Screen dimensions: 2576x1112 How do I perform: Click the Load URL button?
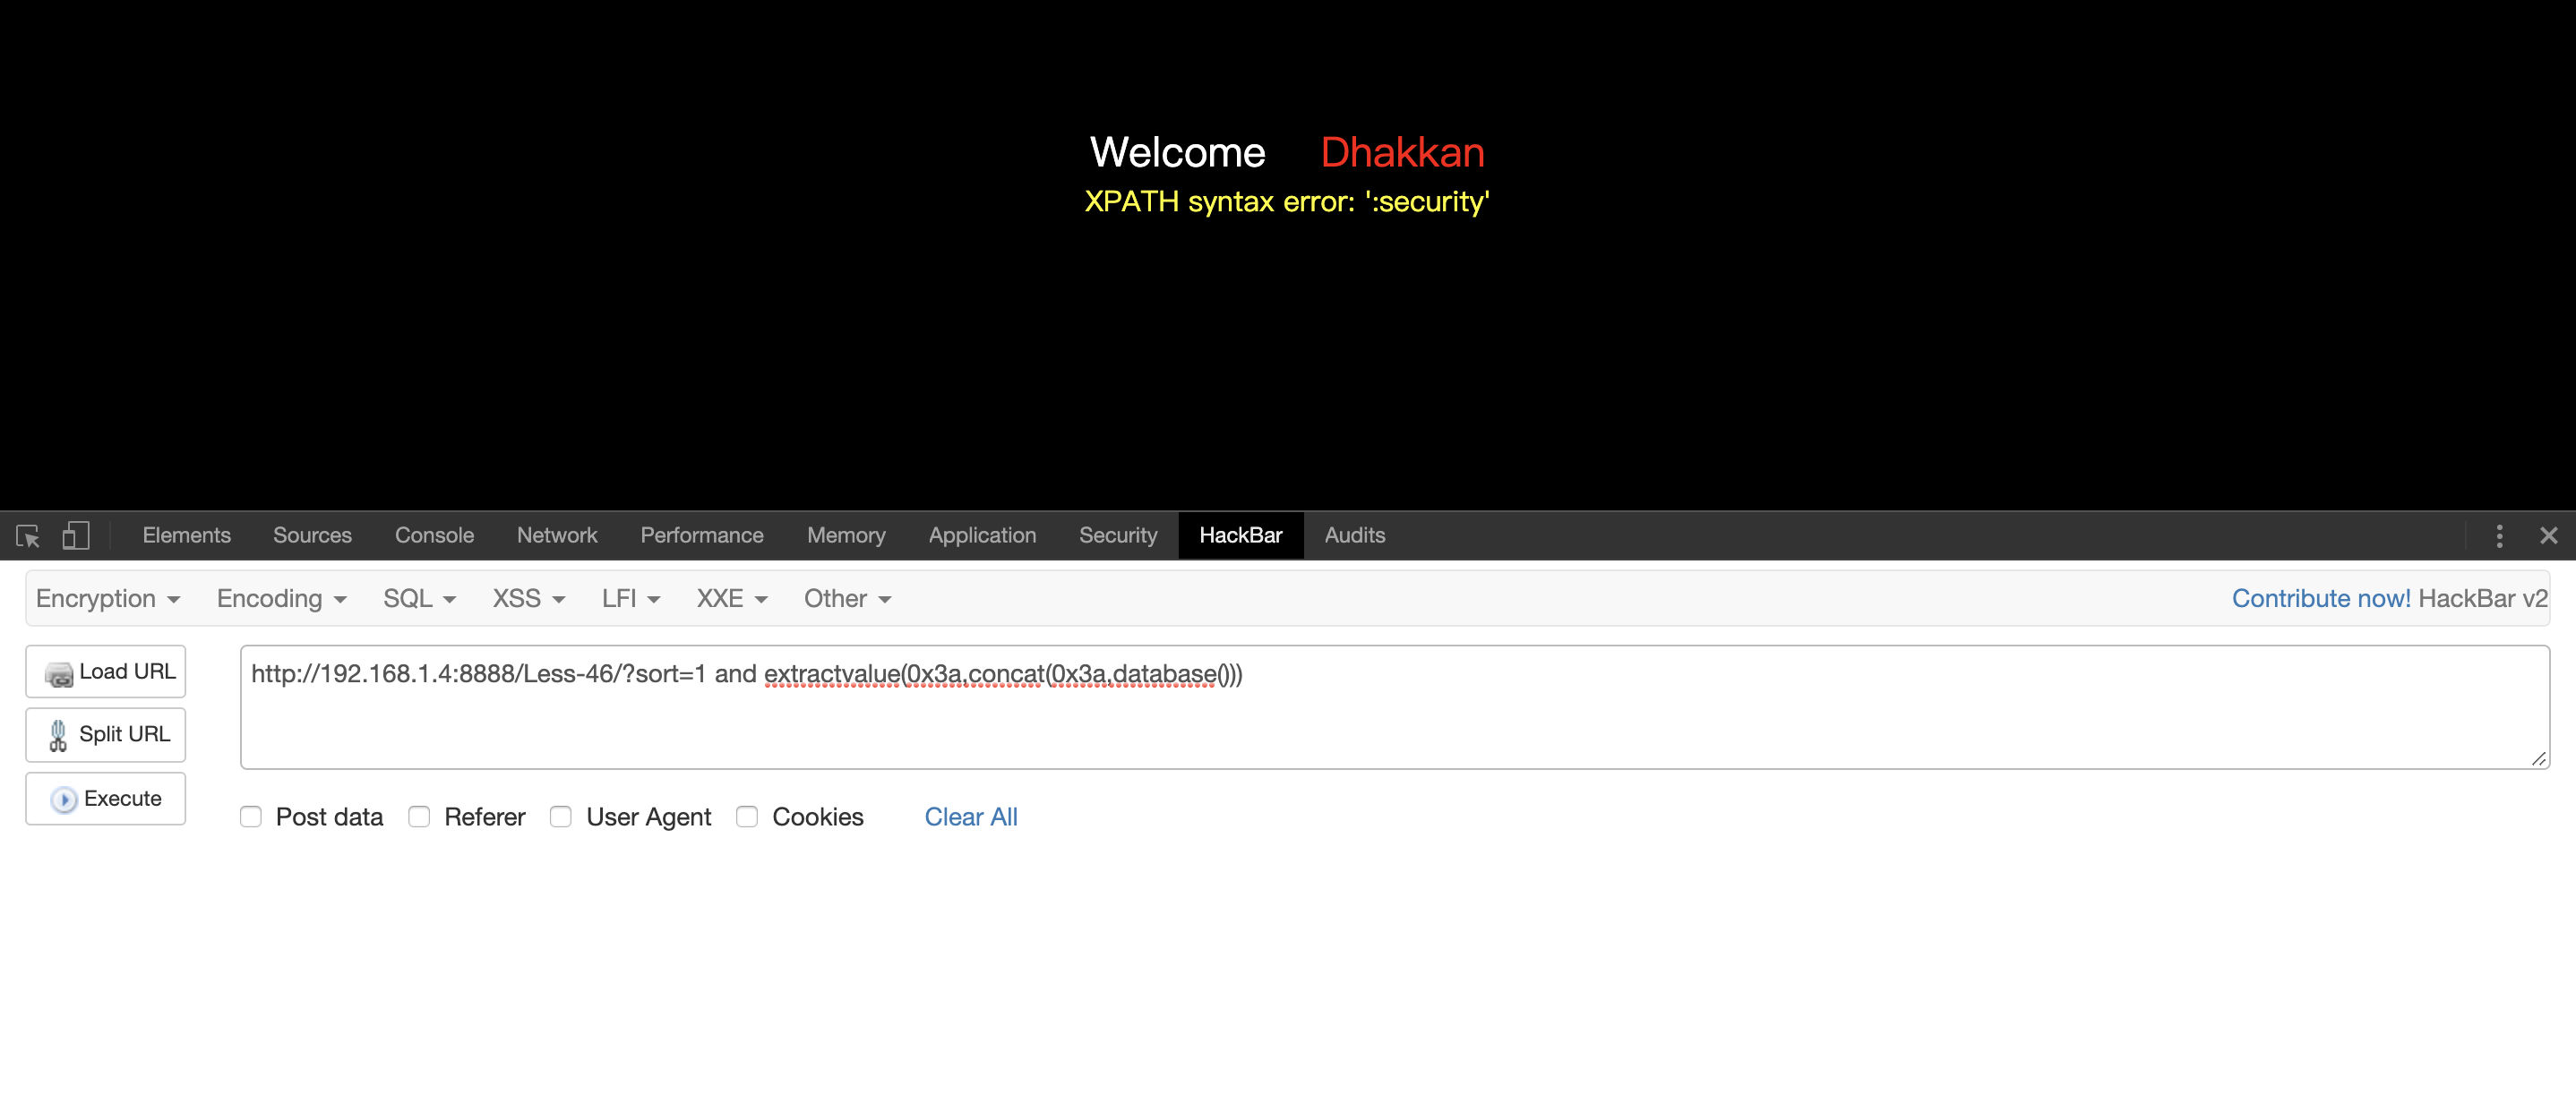click(x=106, y=672)
